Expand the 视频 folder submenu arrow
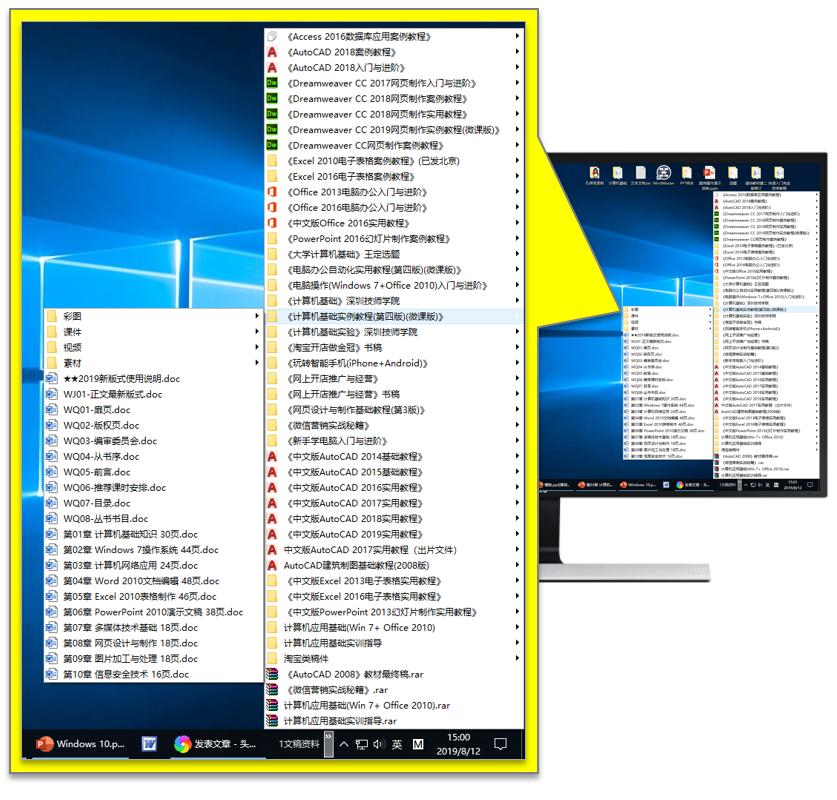 pyautogui.click(x=258, y=347)
